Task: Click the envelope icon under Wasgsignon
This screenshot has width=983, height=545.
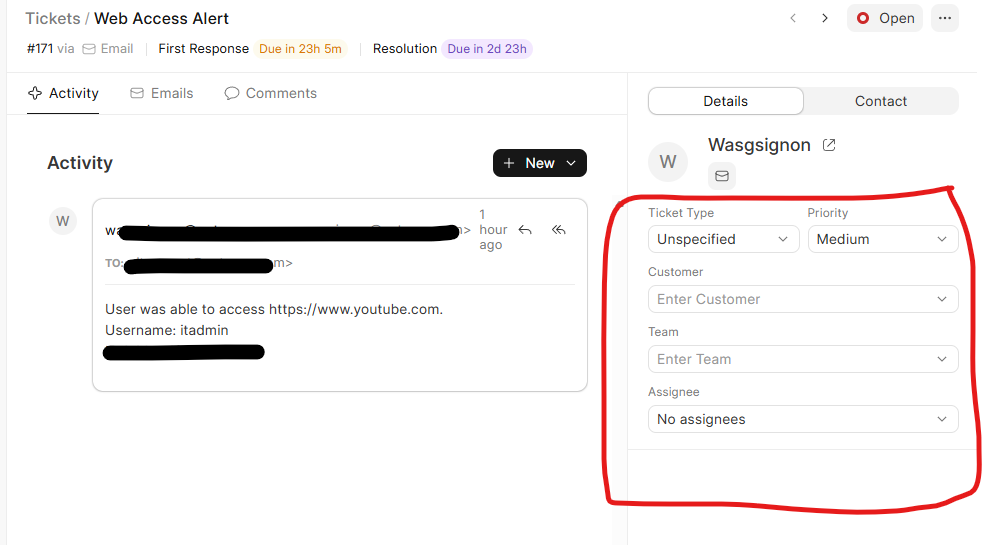Action: 722,176
